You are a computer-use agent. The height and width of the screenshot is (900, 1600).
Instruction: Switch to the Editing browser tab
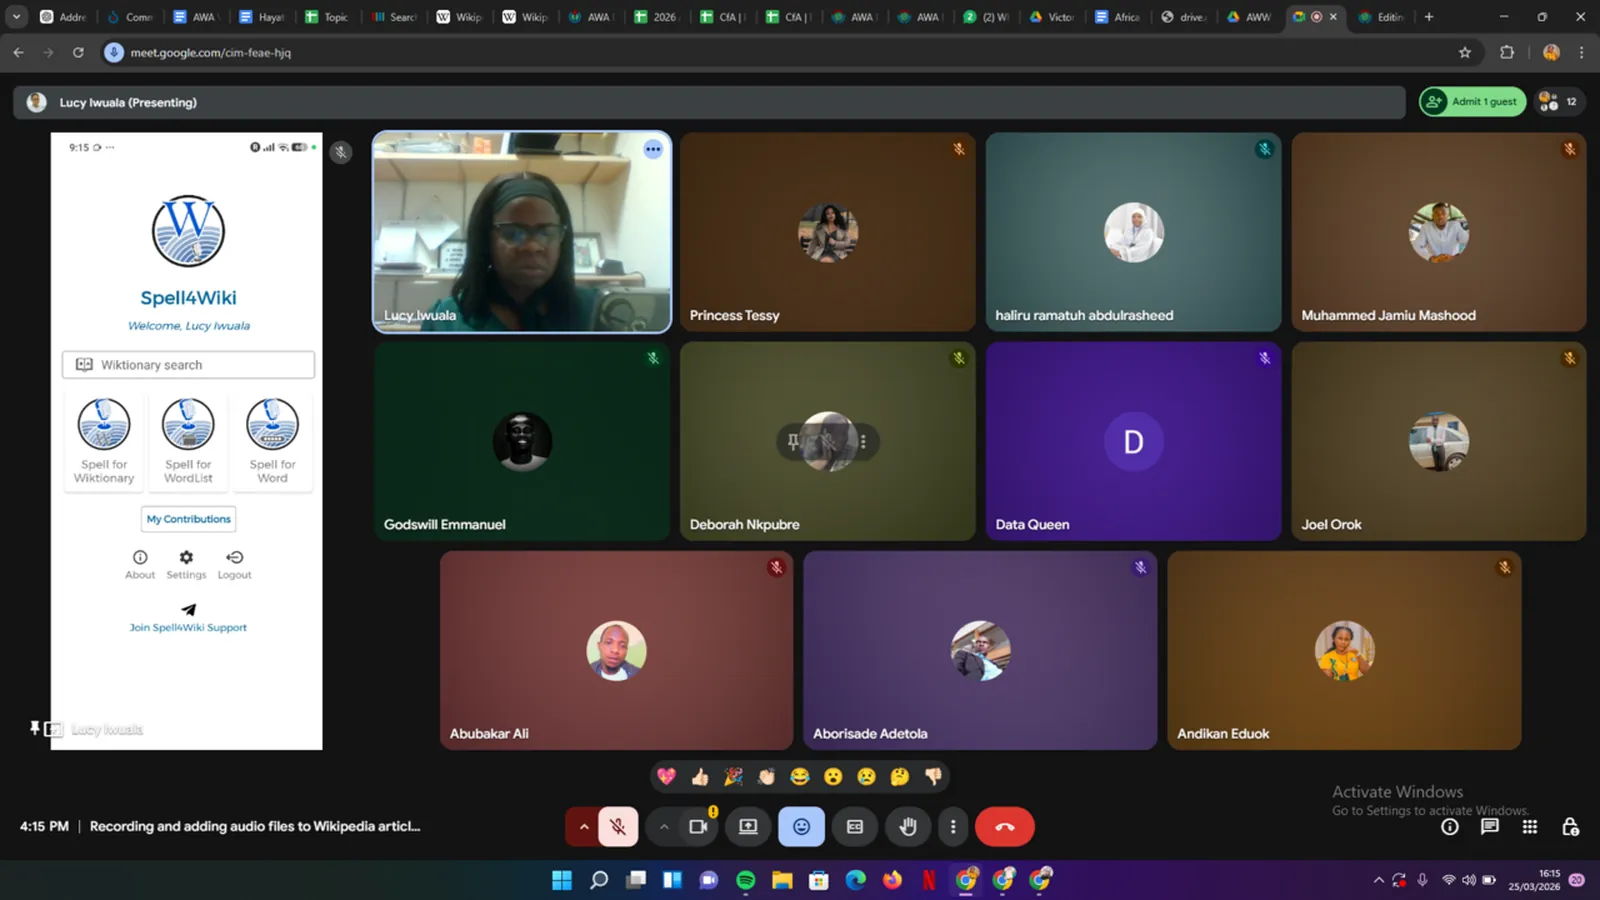[1381, 17]
